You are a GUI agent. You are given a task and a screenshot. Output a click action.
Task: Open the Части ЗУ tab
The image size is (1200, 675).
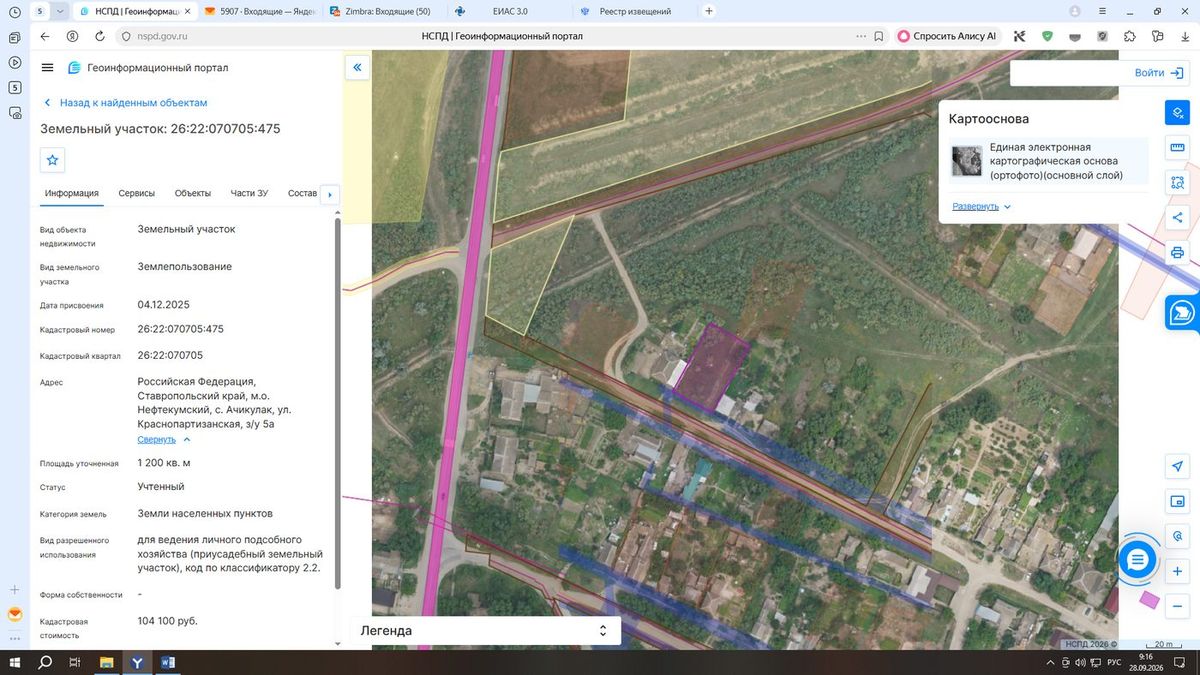pos(249,193)
